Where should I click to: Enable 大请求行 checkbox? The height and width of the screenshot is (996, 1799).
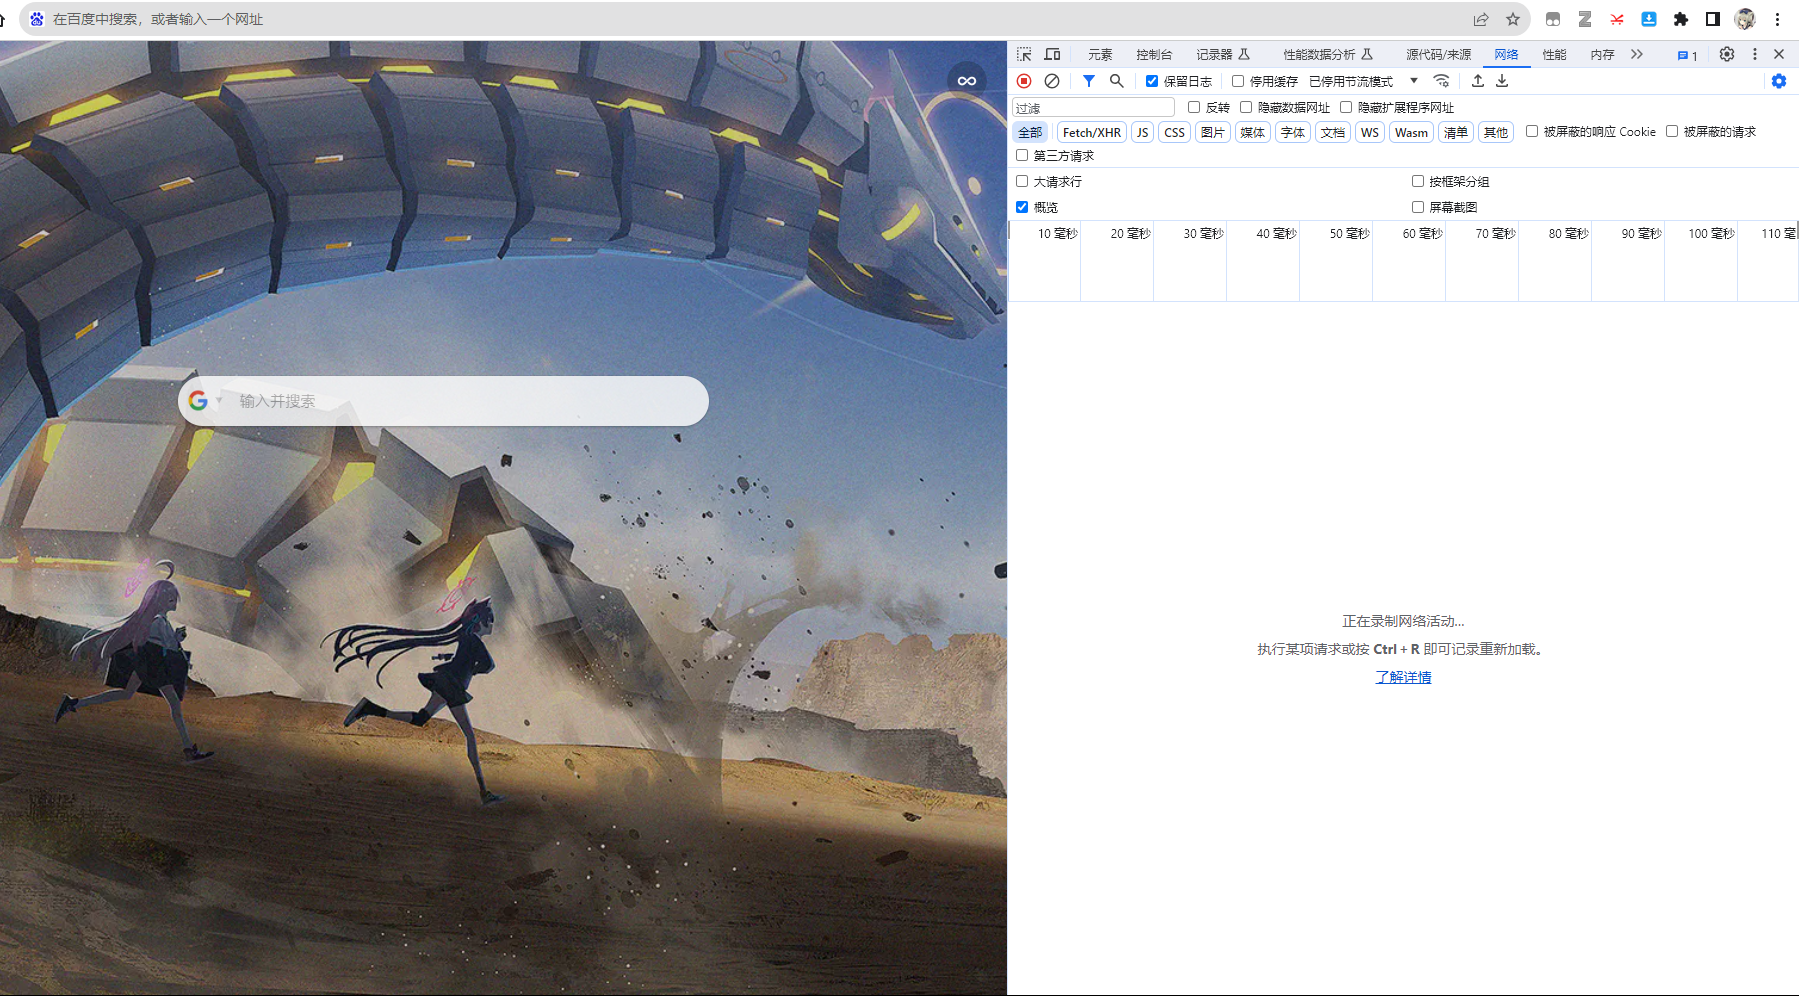pos(1022,181)
